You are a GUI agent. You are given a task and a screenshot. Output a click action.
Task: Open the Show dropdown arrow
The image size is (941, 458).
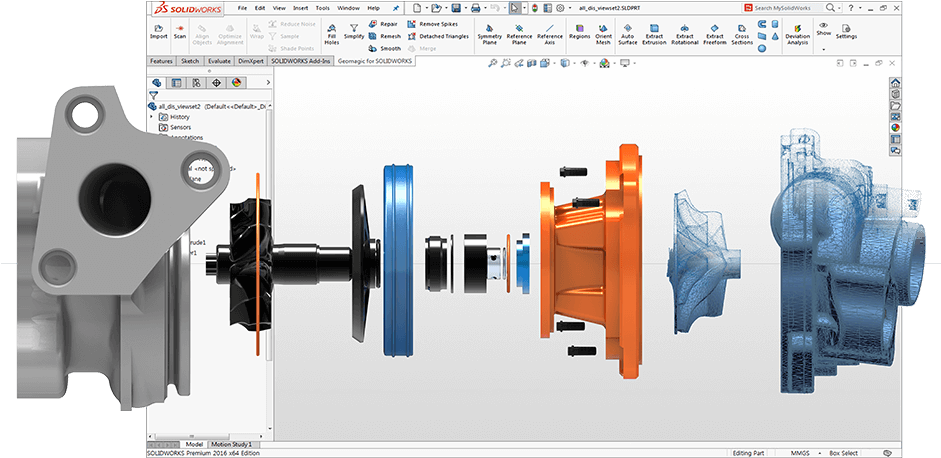click(x=824, y=49)
